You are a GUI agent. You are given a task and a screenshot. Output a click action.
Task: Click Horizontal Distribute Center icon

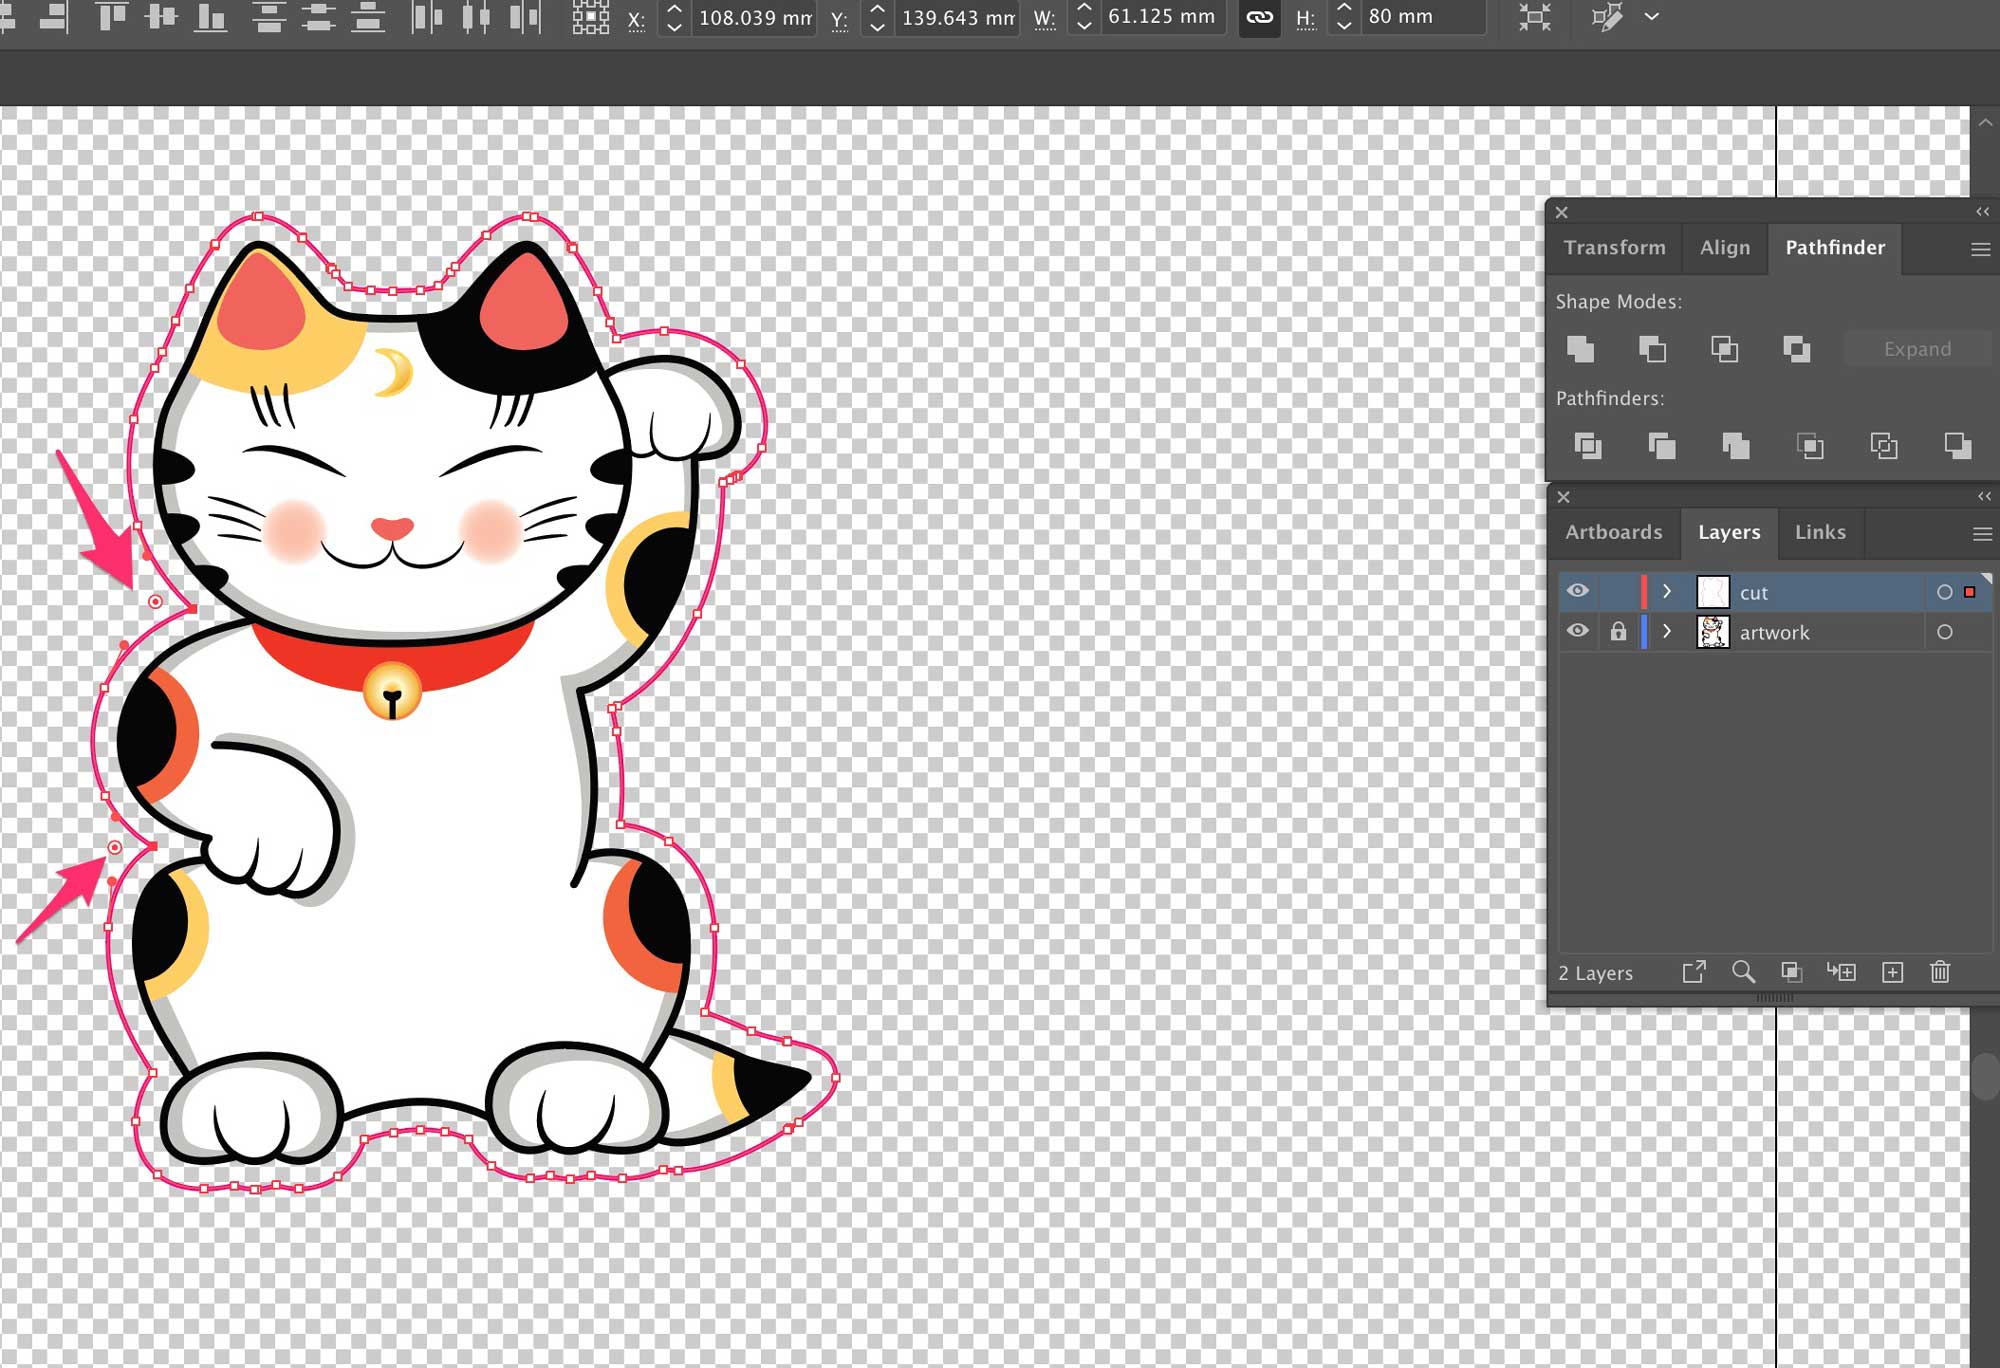click(477, 16)
